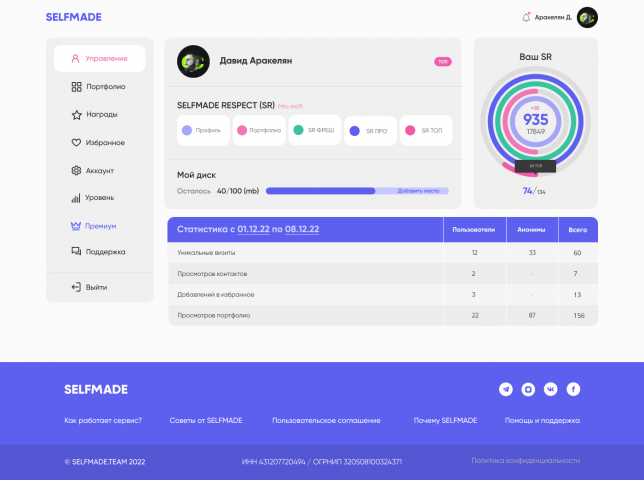This screenshot has width=644, height=480.
Task: Select the SR ТОП chip
Action: (426, 130)
